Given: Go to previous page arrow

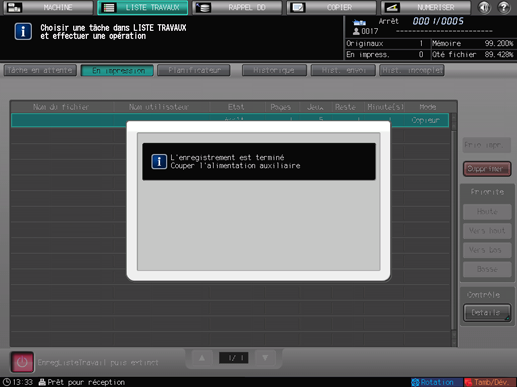Looking at the screenshot, I should tap(202, 358).
